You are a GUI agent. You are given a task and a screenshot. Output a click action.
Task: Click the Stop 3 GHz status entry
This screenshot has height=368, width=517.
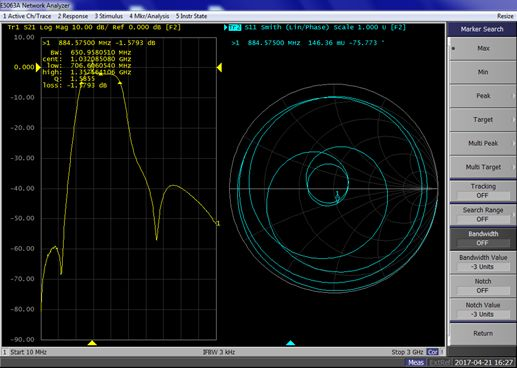click(407, 352)
